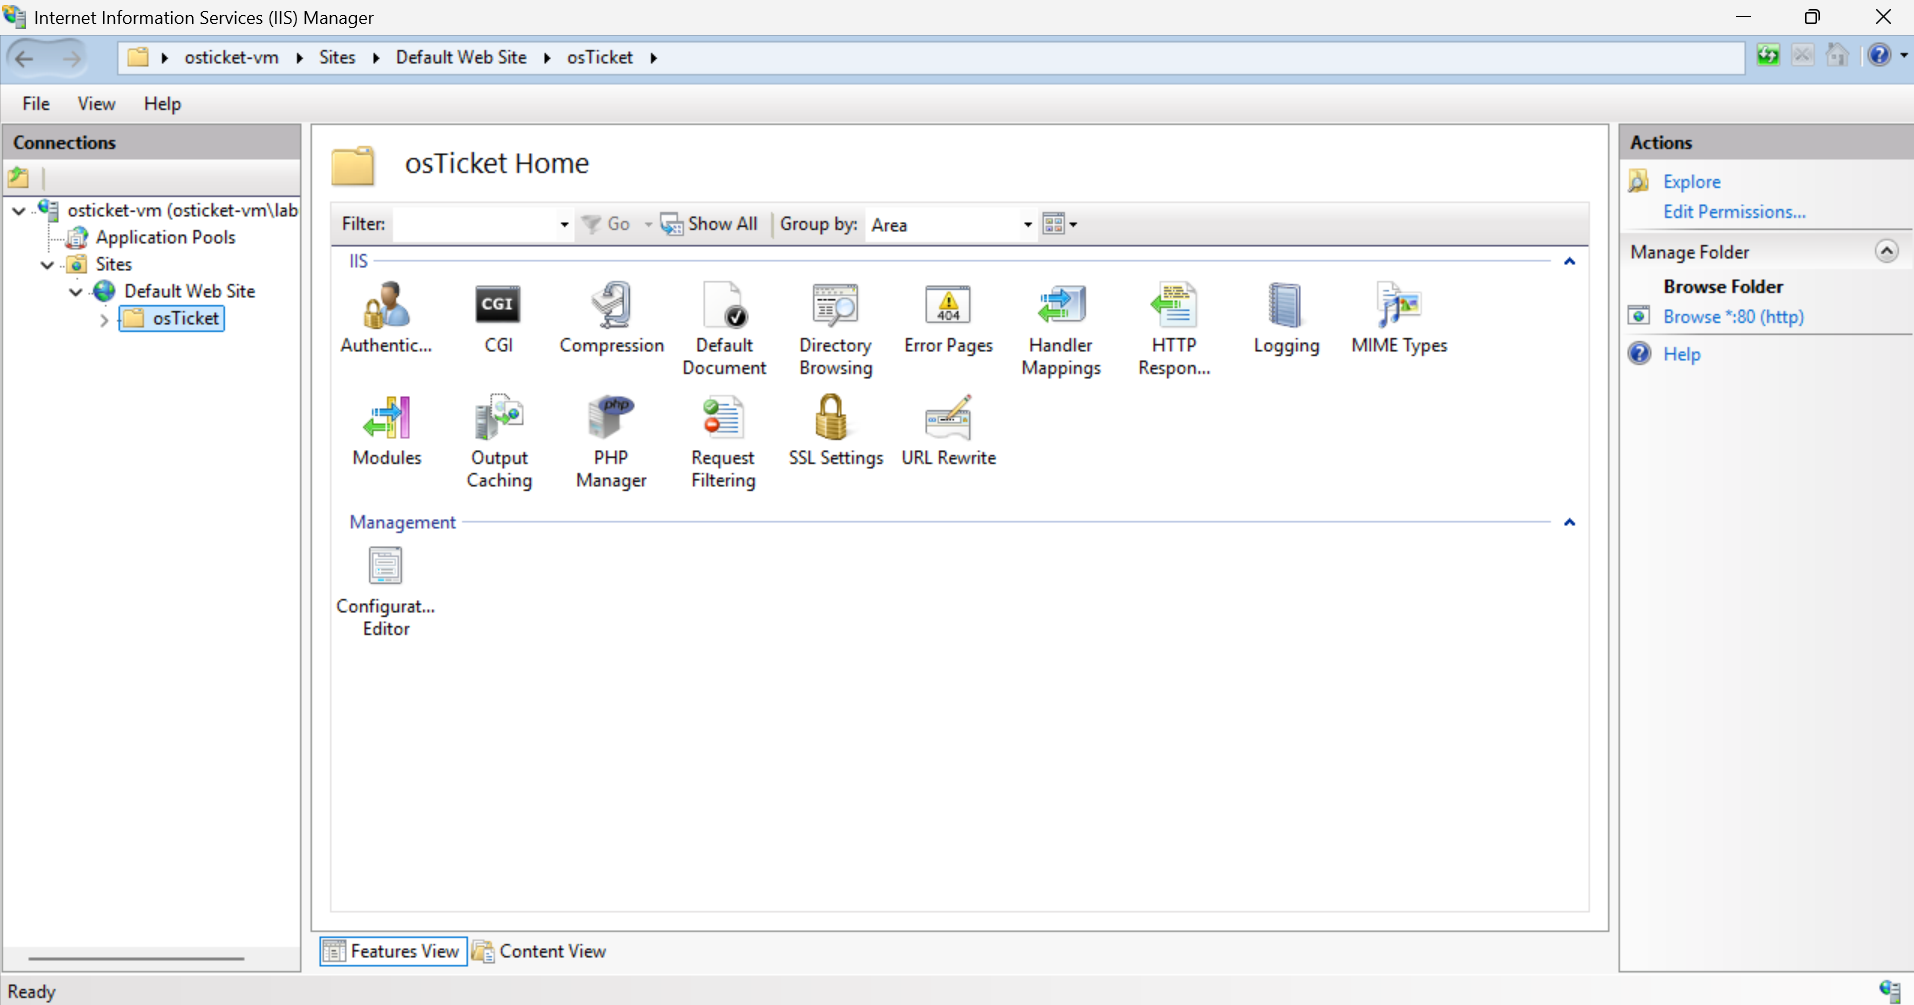Collapse the IIS group section
1914x1005 pixels.
(1569, 262)
